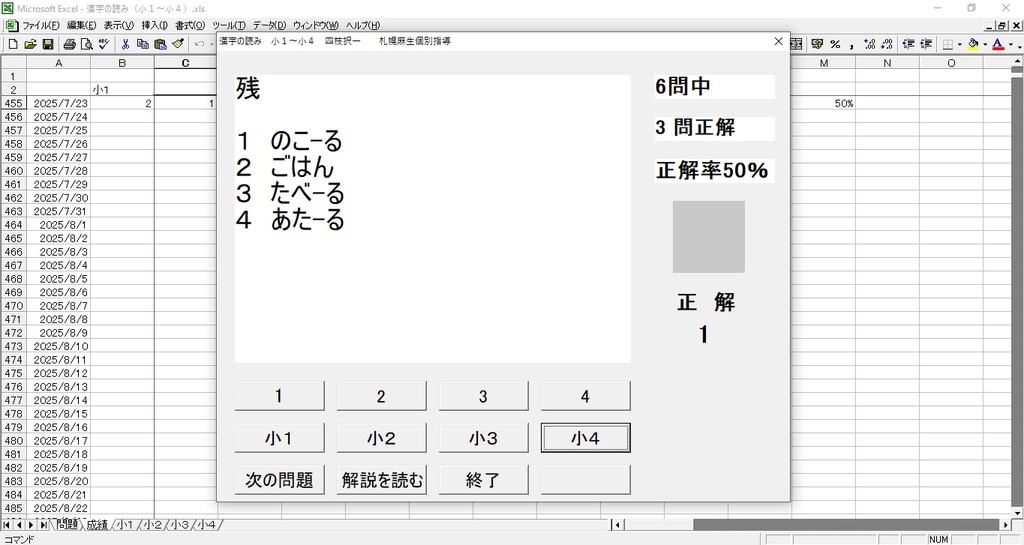Select the 小1 grade button
Viewport: 1024px width, 545px height.
pyautogui.click(x=279, y=438)
